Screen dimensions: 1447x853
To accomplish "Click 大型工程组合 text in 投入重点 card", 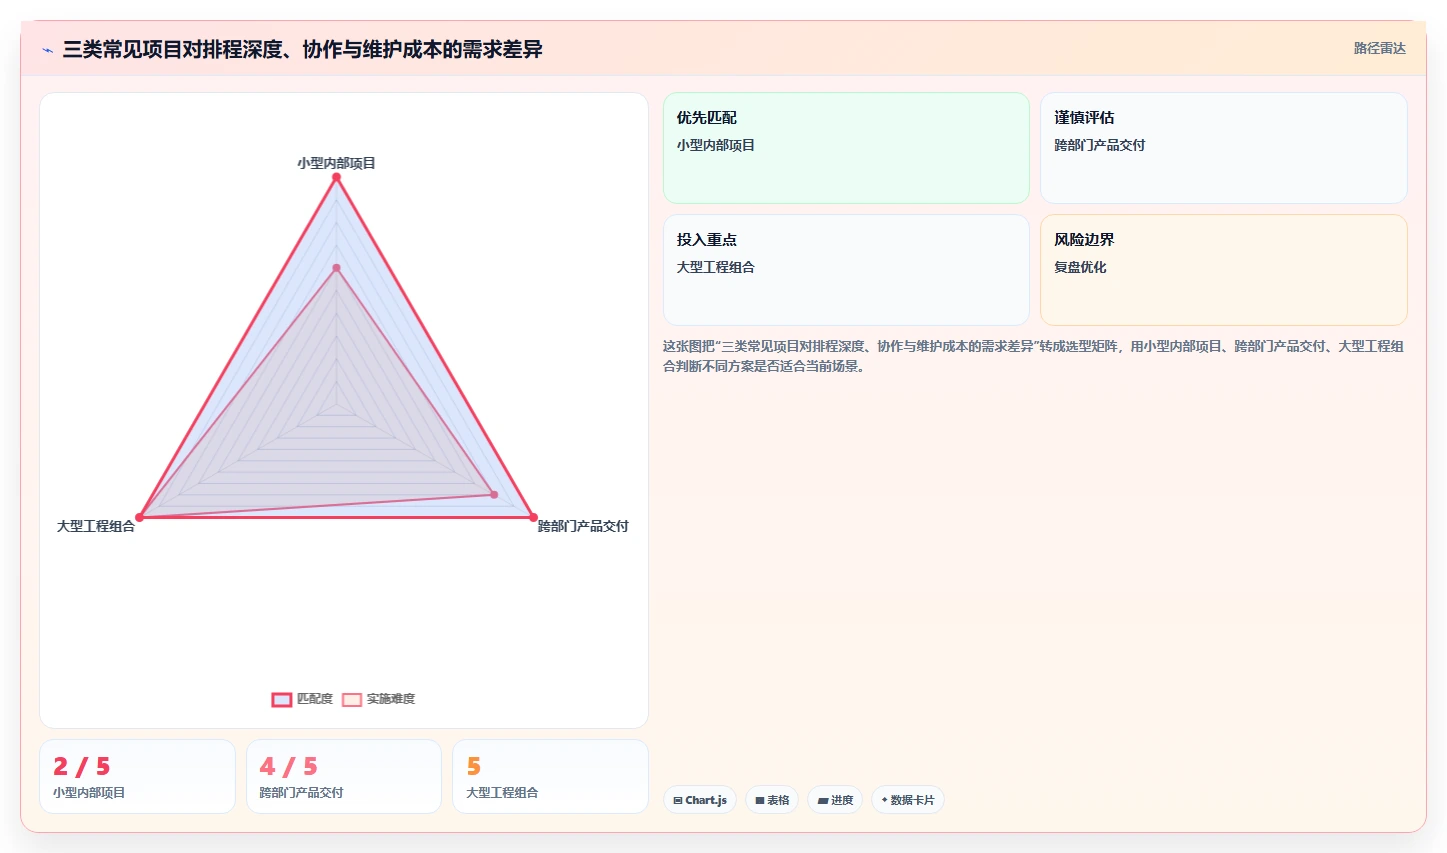I will 716,267.
